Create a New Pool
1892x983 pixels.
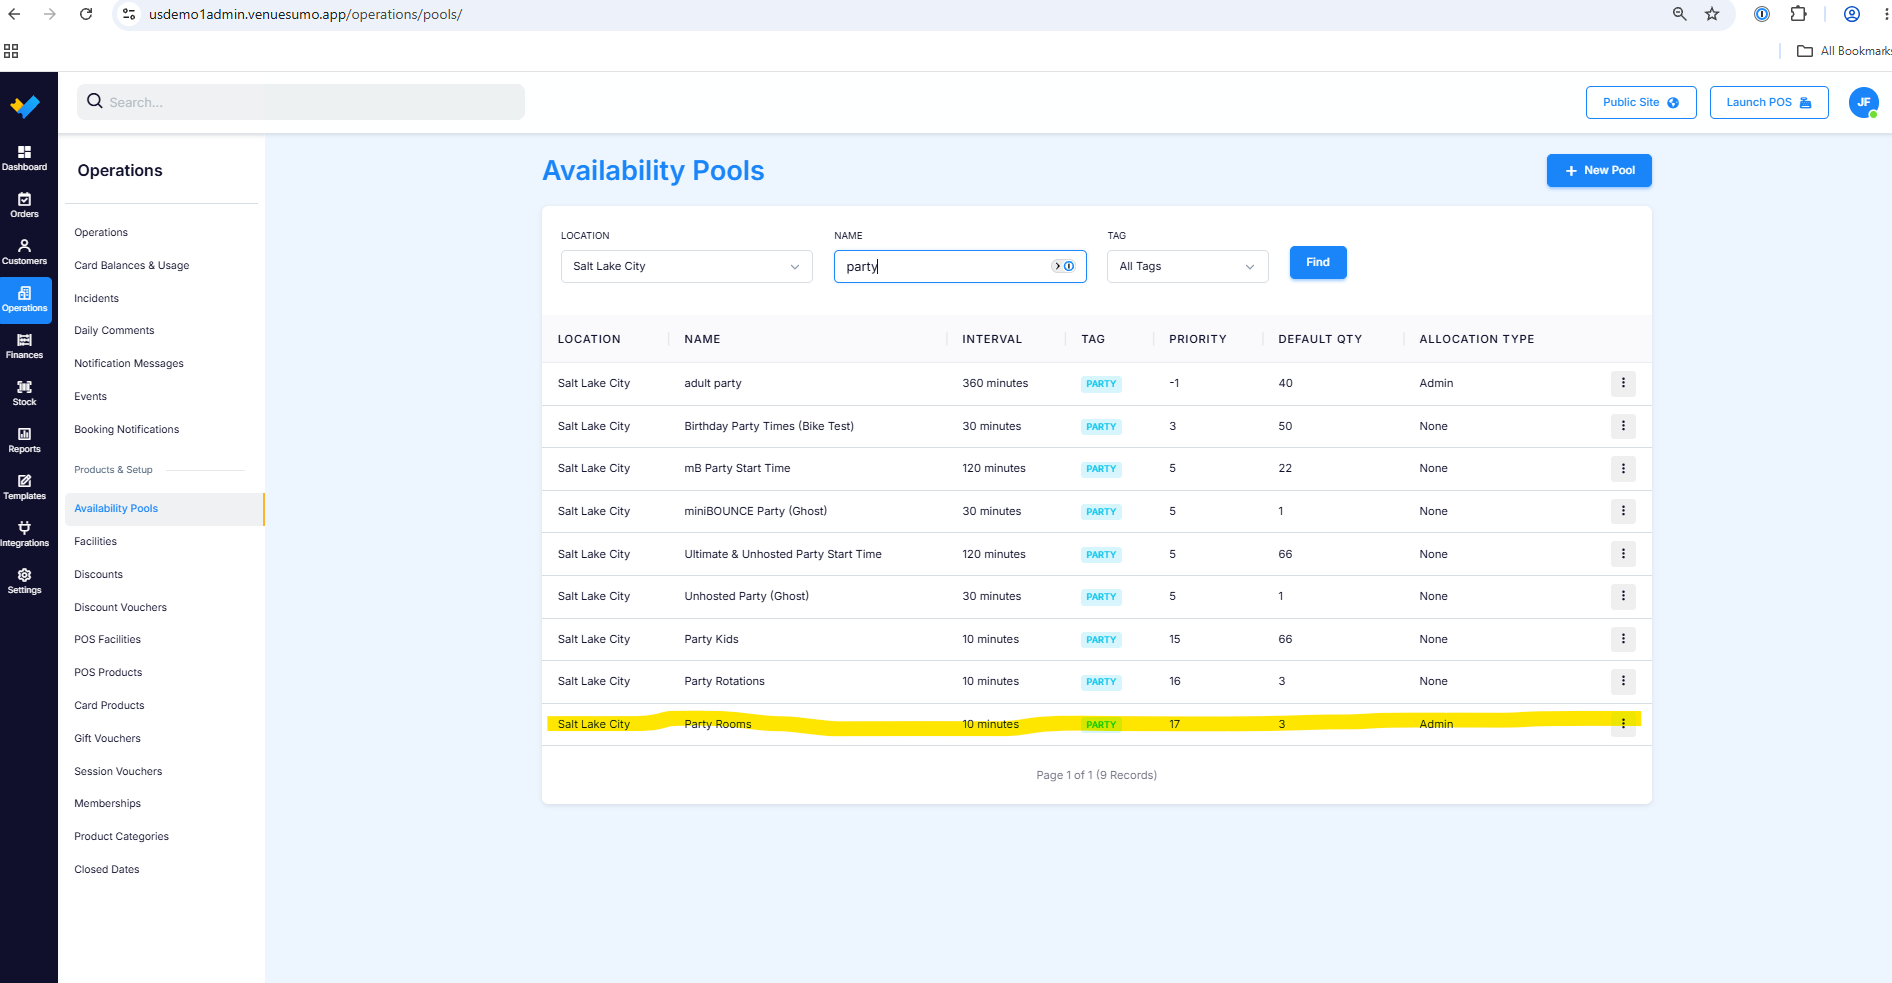pyautogui.click(x=1598, y=170)
